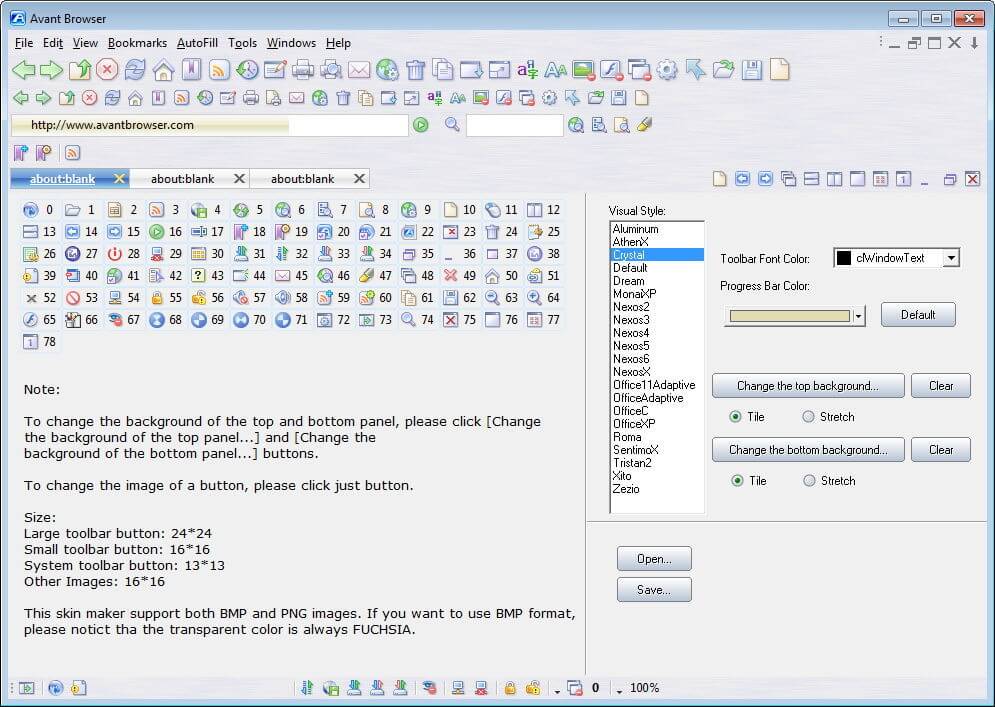Image resolution: width=995 pixels, height=707 pixels.
Task: Click the large Home icon in the top toolbar
Action: (163, 70)
